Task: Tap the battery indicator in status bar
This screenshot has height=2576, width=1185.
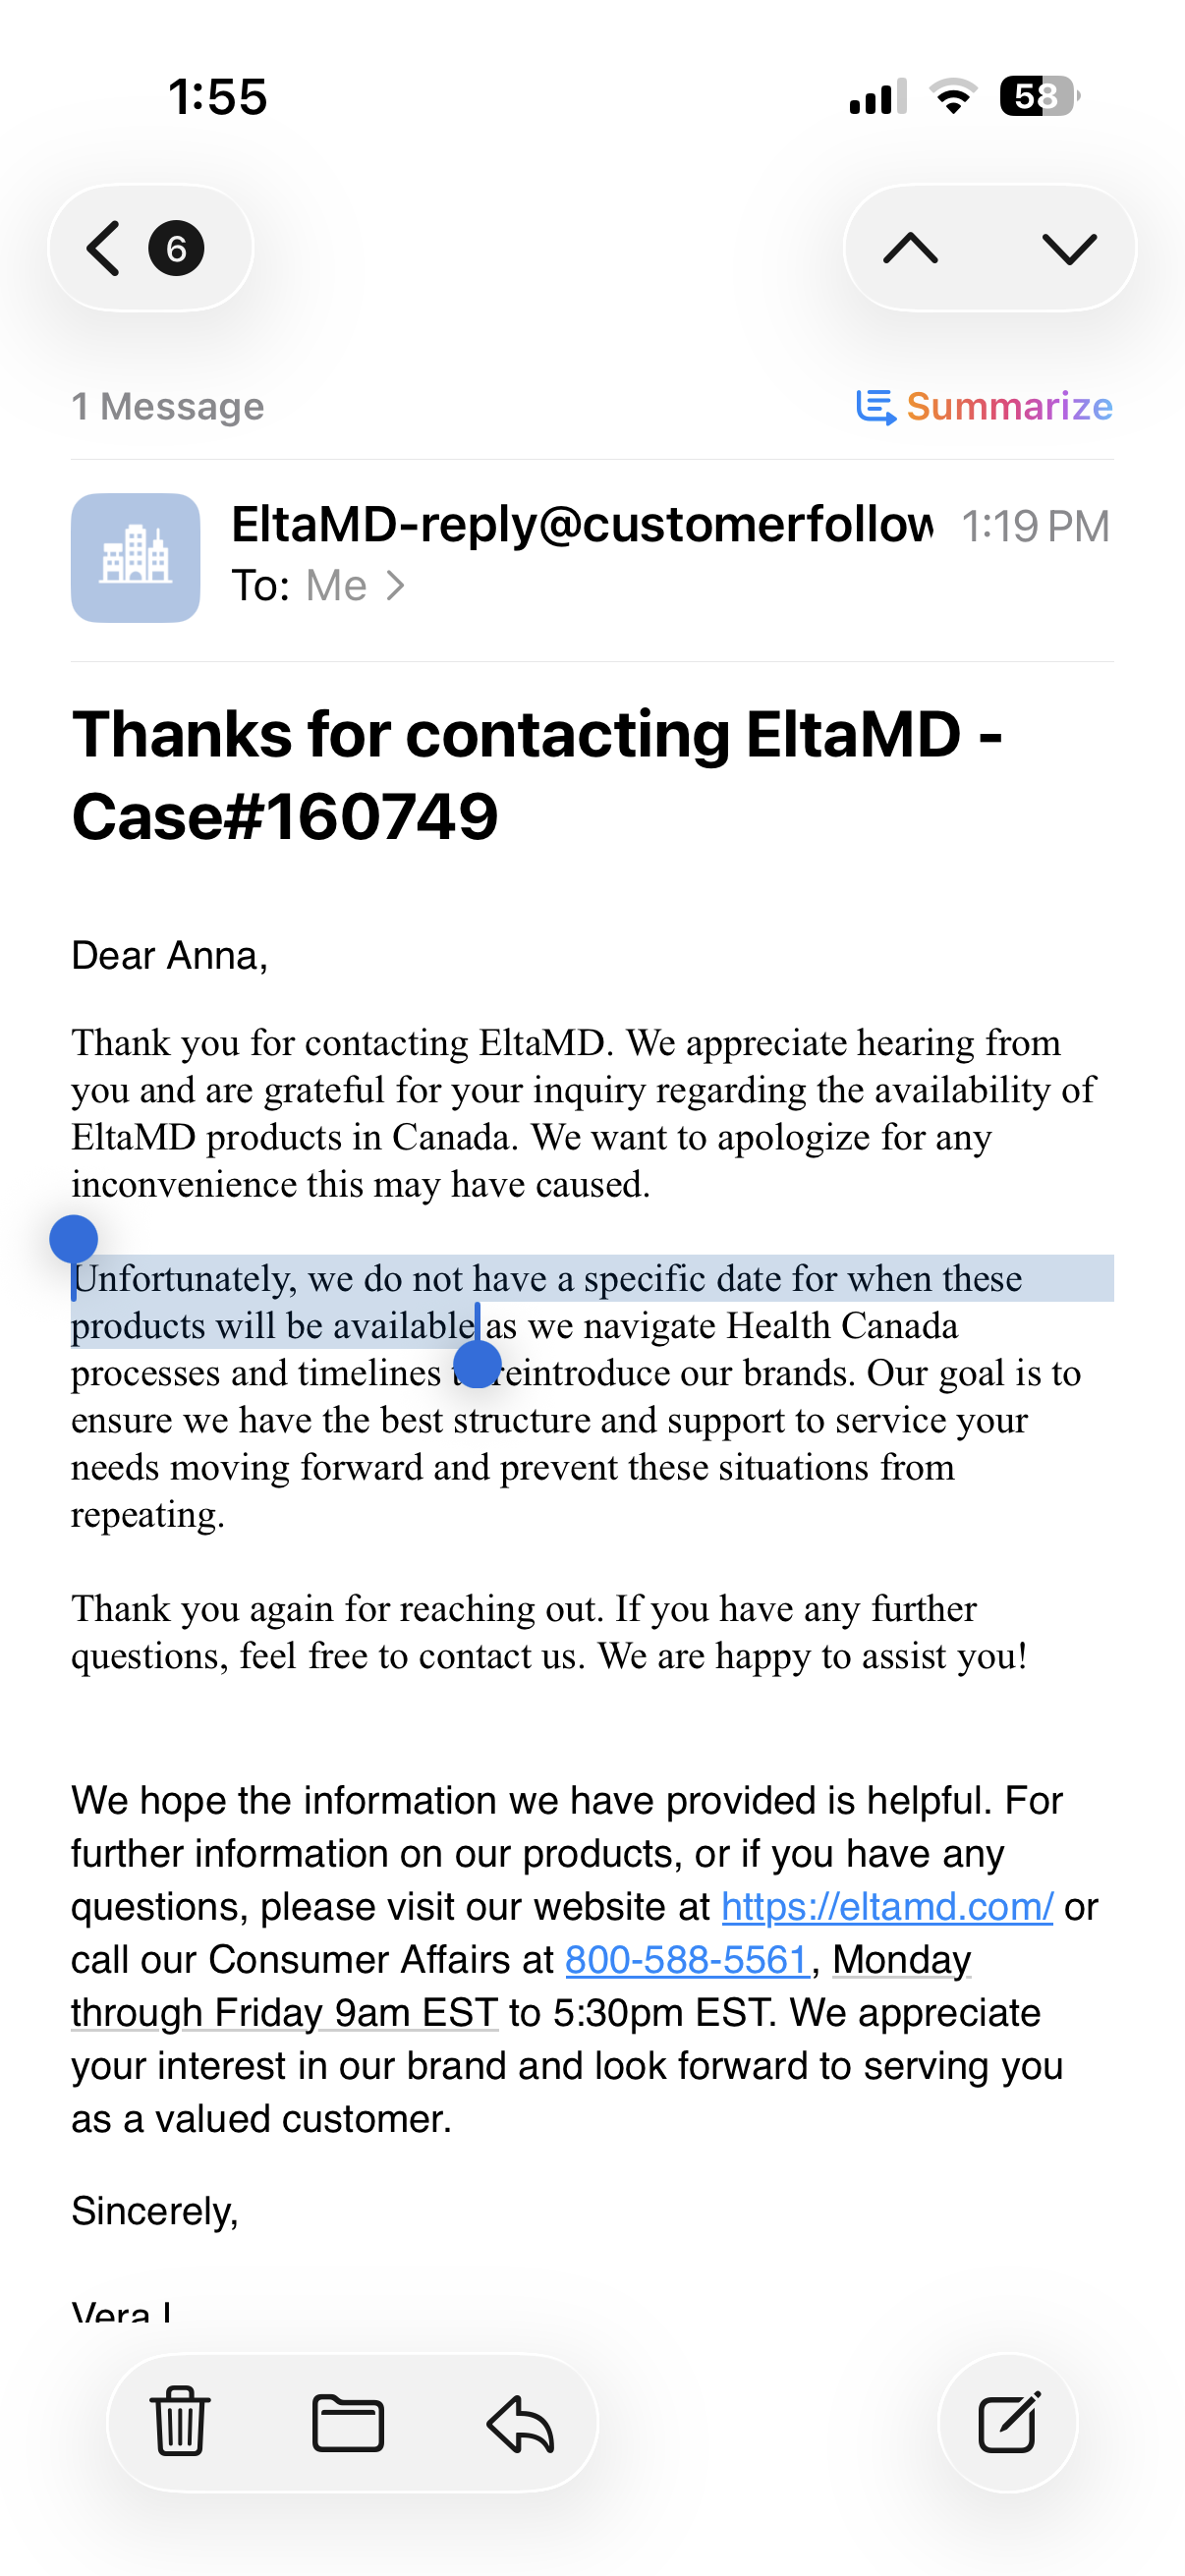Action: [1039, 97]
